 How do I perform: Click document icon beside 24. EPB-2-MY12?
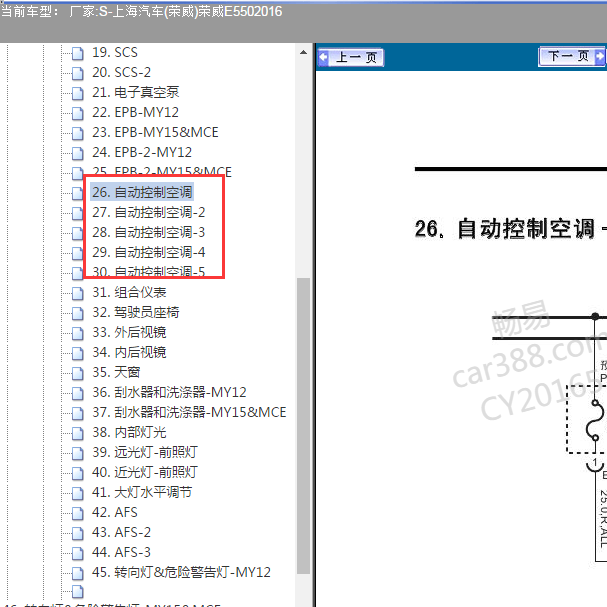click(x=78, y=154)
